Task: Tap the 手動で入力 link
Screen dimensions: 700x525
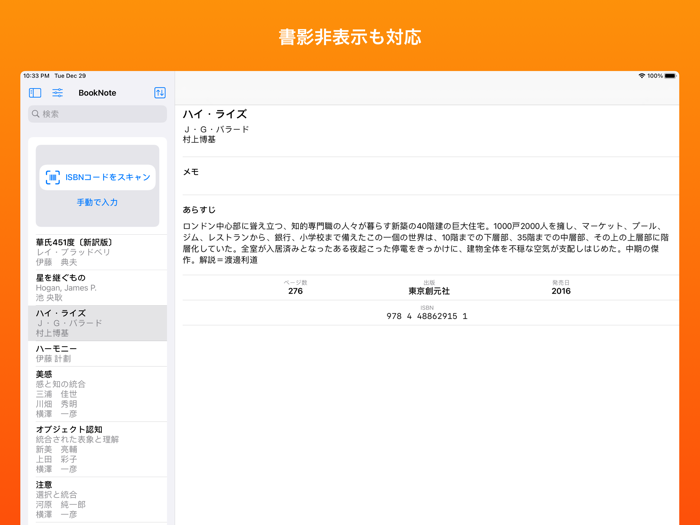Action: tap(97, 202)
